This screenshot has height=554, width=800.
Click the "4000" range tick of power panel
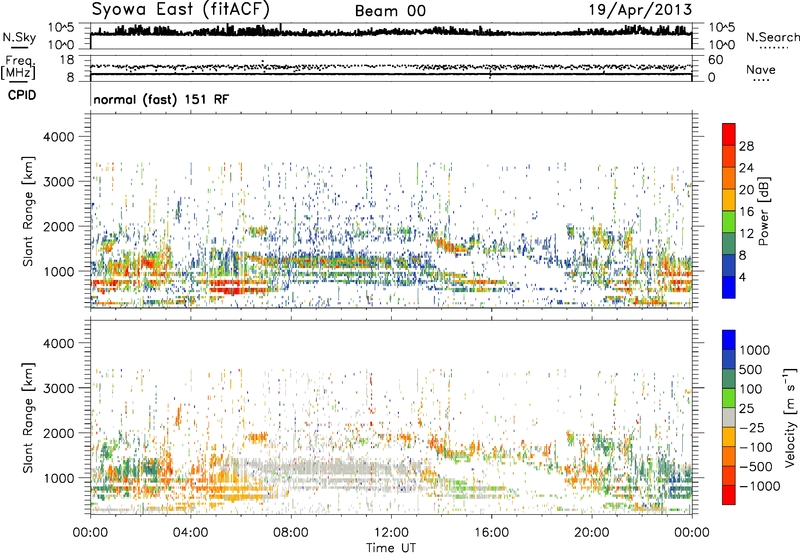click(x=58, y=137)
